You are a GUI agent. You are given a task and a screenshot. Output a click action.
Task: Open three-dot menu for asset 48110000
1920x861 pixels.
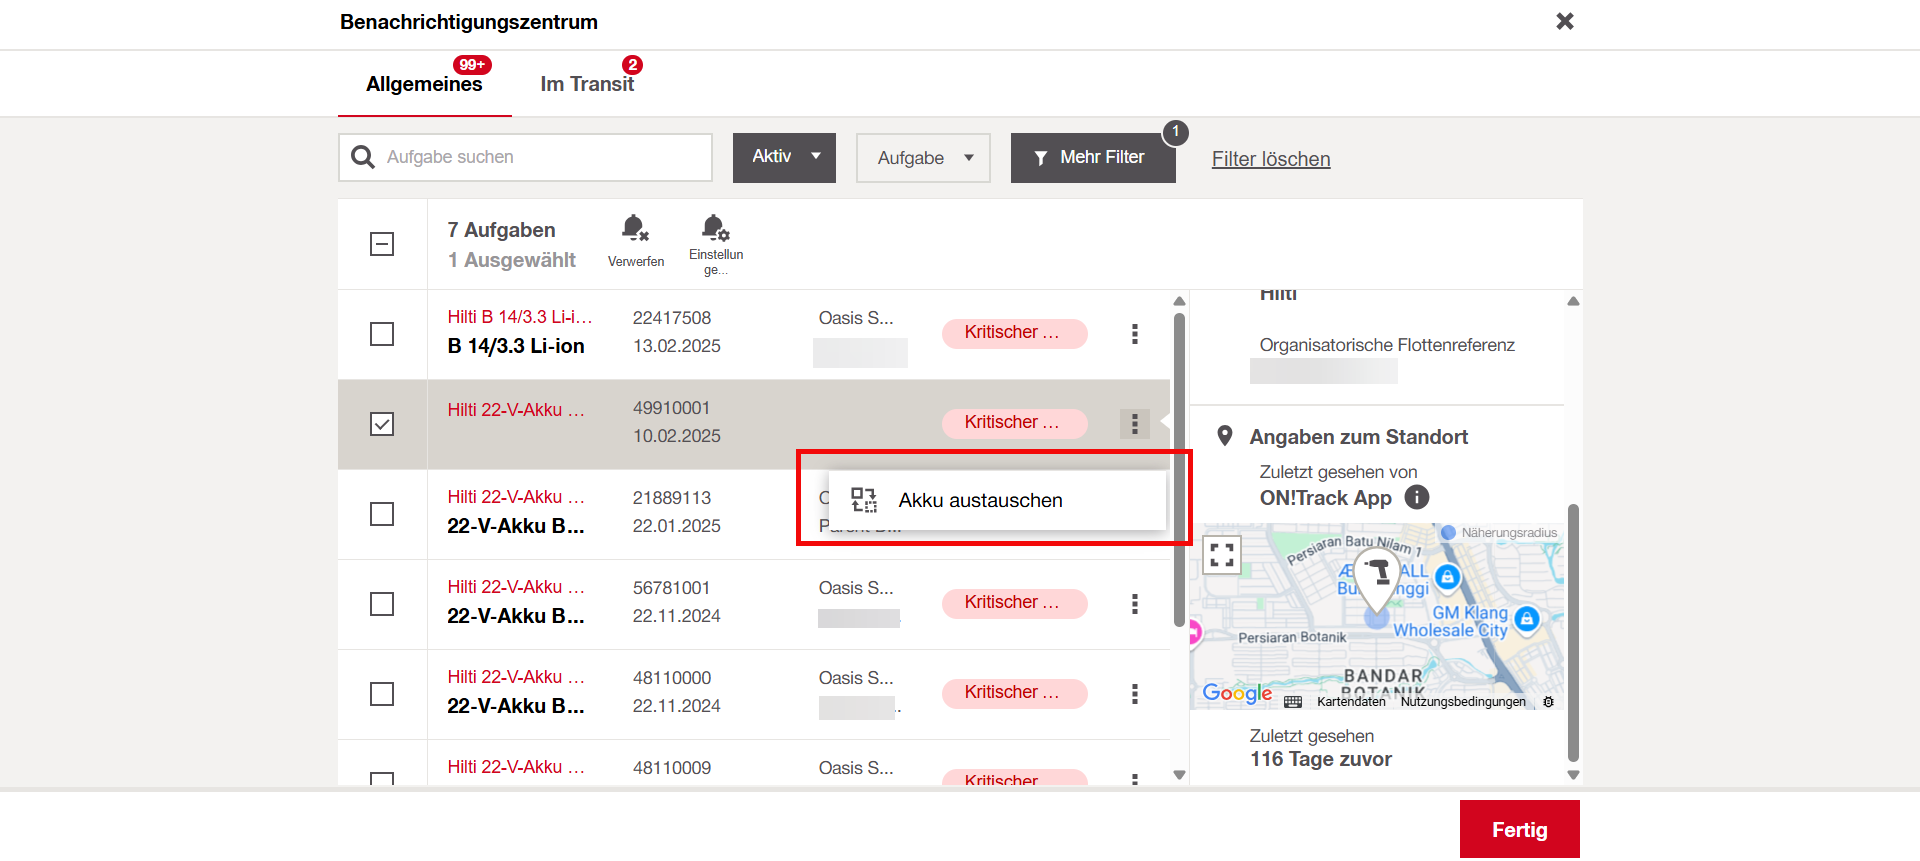(x=1134, y=694)
